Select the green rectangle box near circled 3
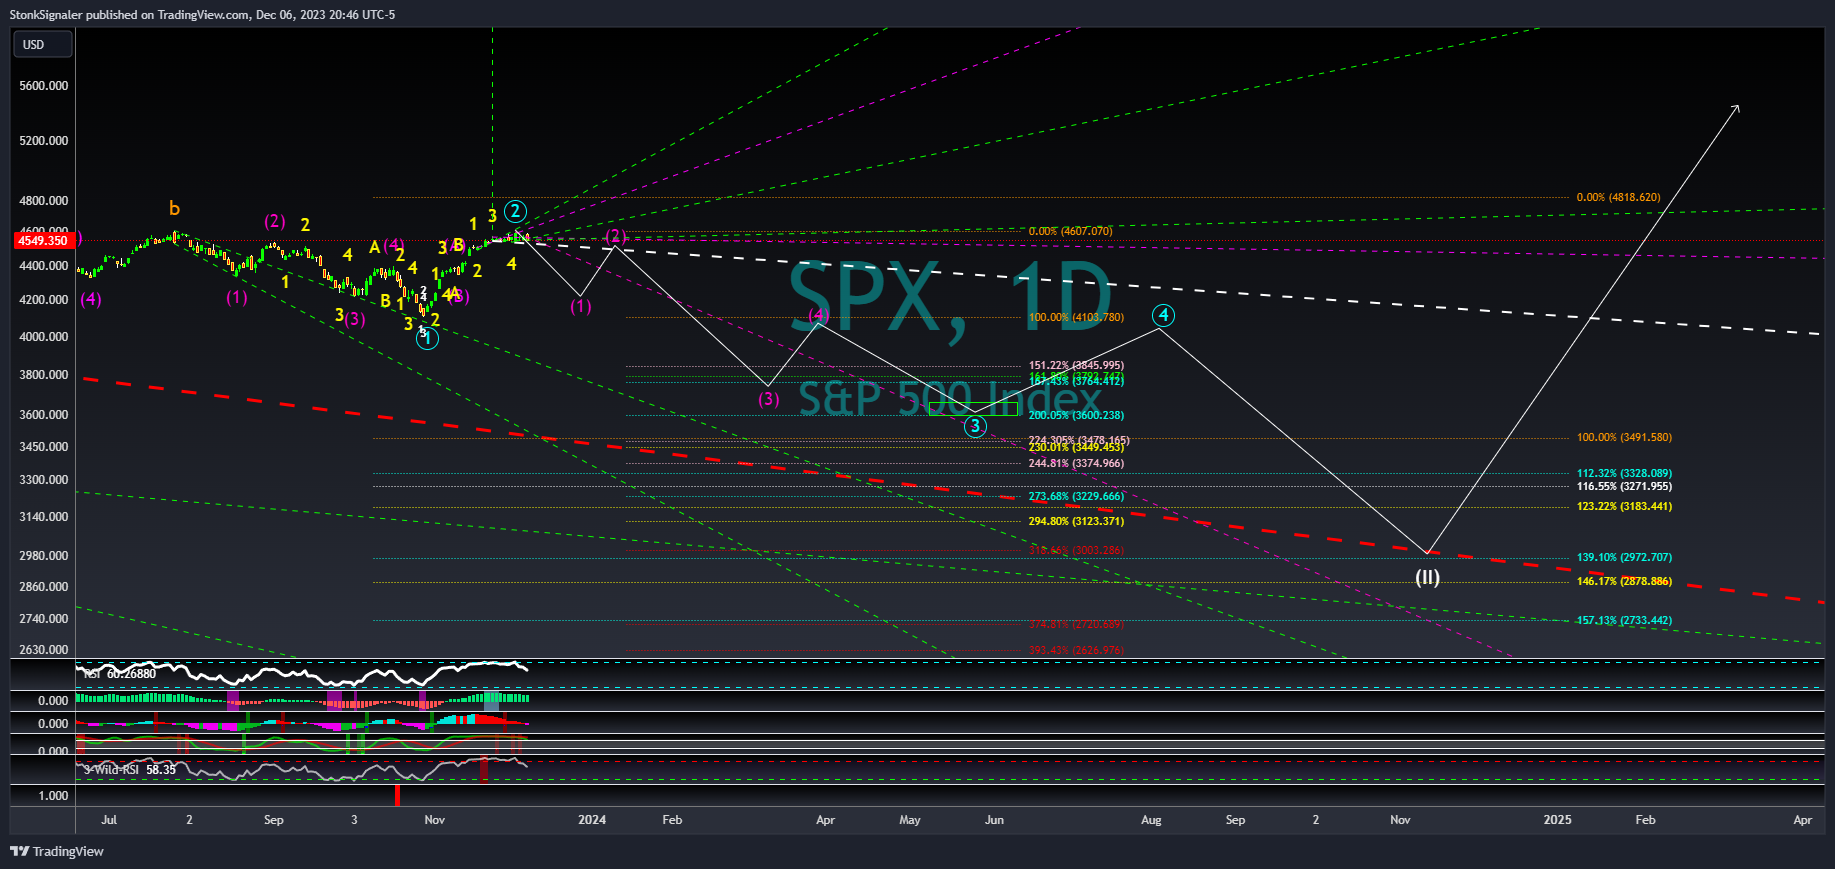The image size is (1835, 869). pos(973,408)
